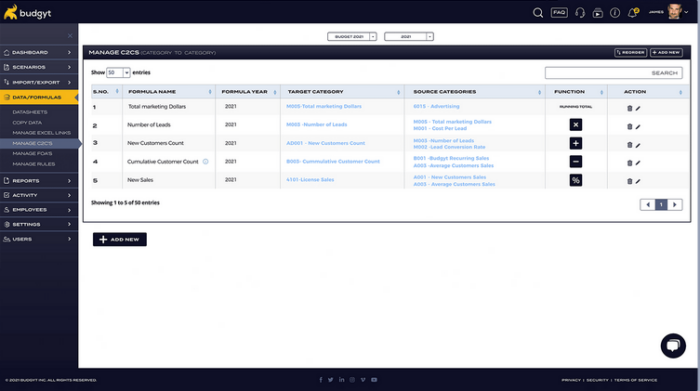Open the Facebook footer icon
The height and width of the screenshot is (391, 700).
[321, 380]
